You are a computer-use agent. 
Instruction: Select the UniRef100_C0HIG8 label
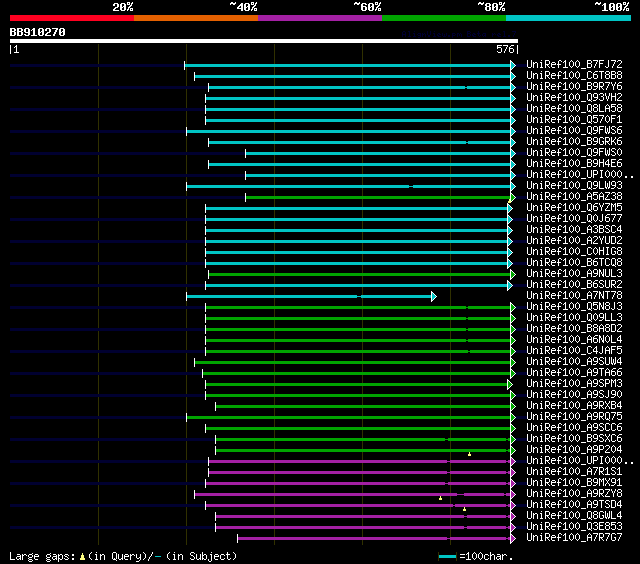coord(574,252)
